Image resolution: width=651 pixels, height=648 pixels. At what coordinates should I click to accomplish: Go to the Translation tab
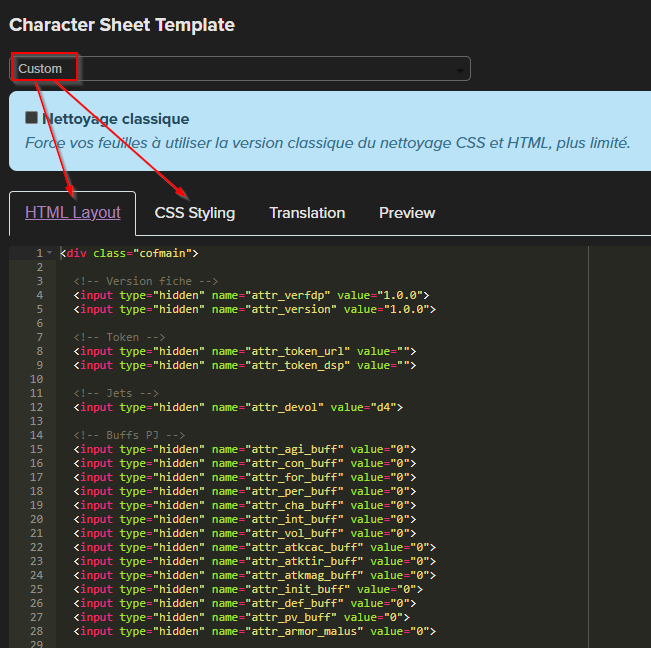point(307,213)
